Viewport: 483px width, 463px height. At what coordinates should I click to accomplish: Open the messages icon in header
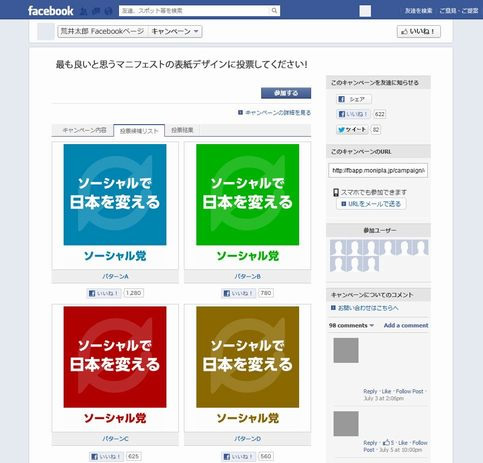96,11
